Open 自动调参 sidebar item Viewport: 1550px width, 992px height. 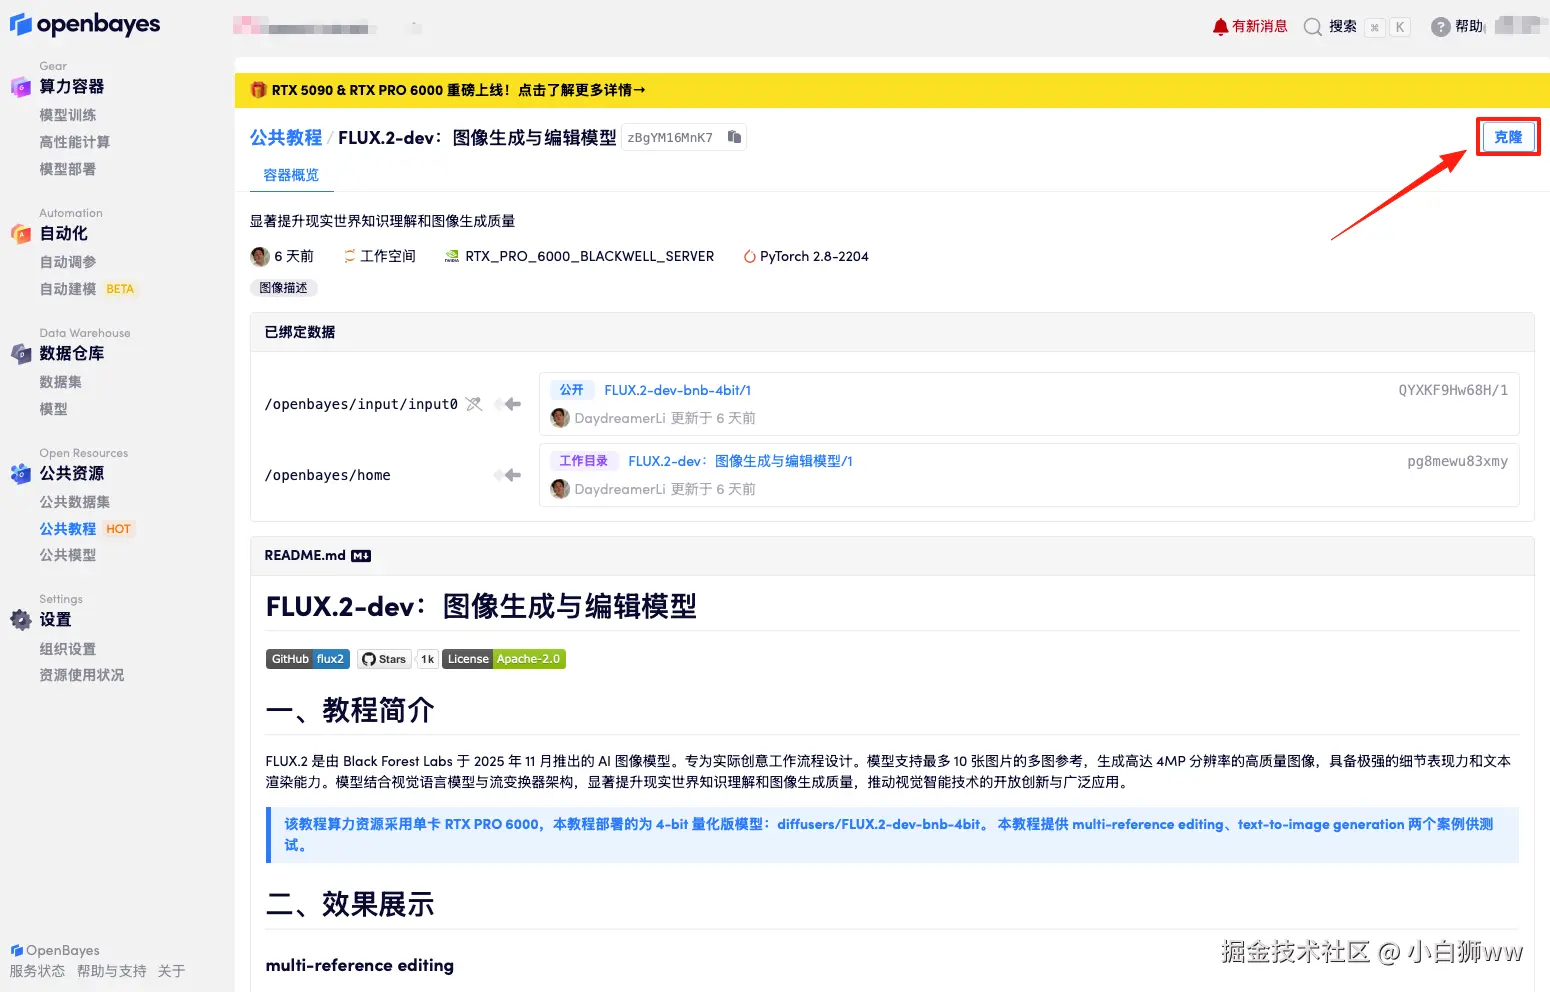tap(68, 262)
